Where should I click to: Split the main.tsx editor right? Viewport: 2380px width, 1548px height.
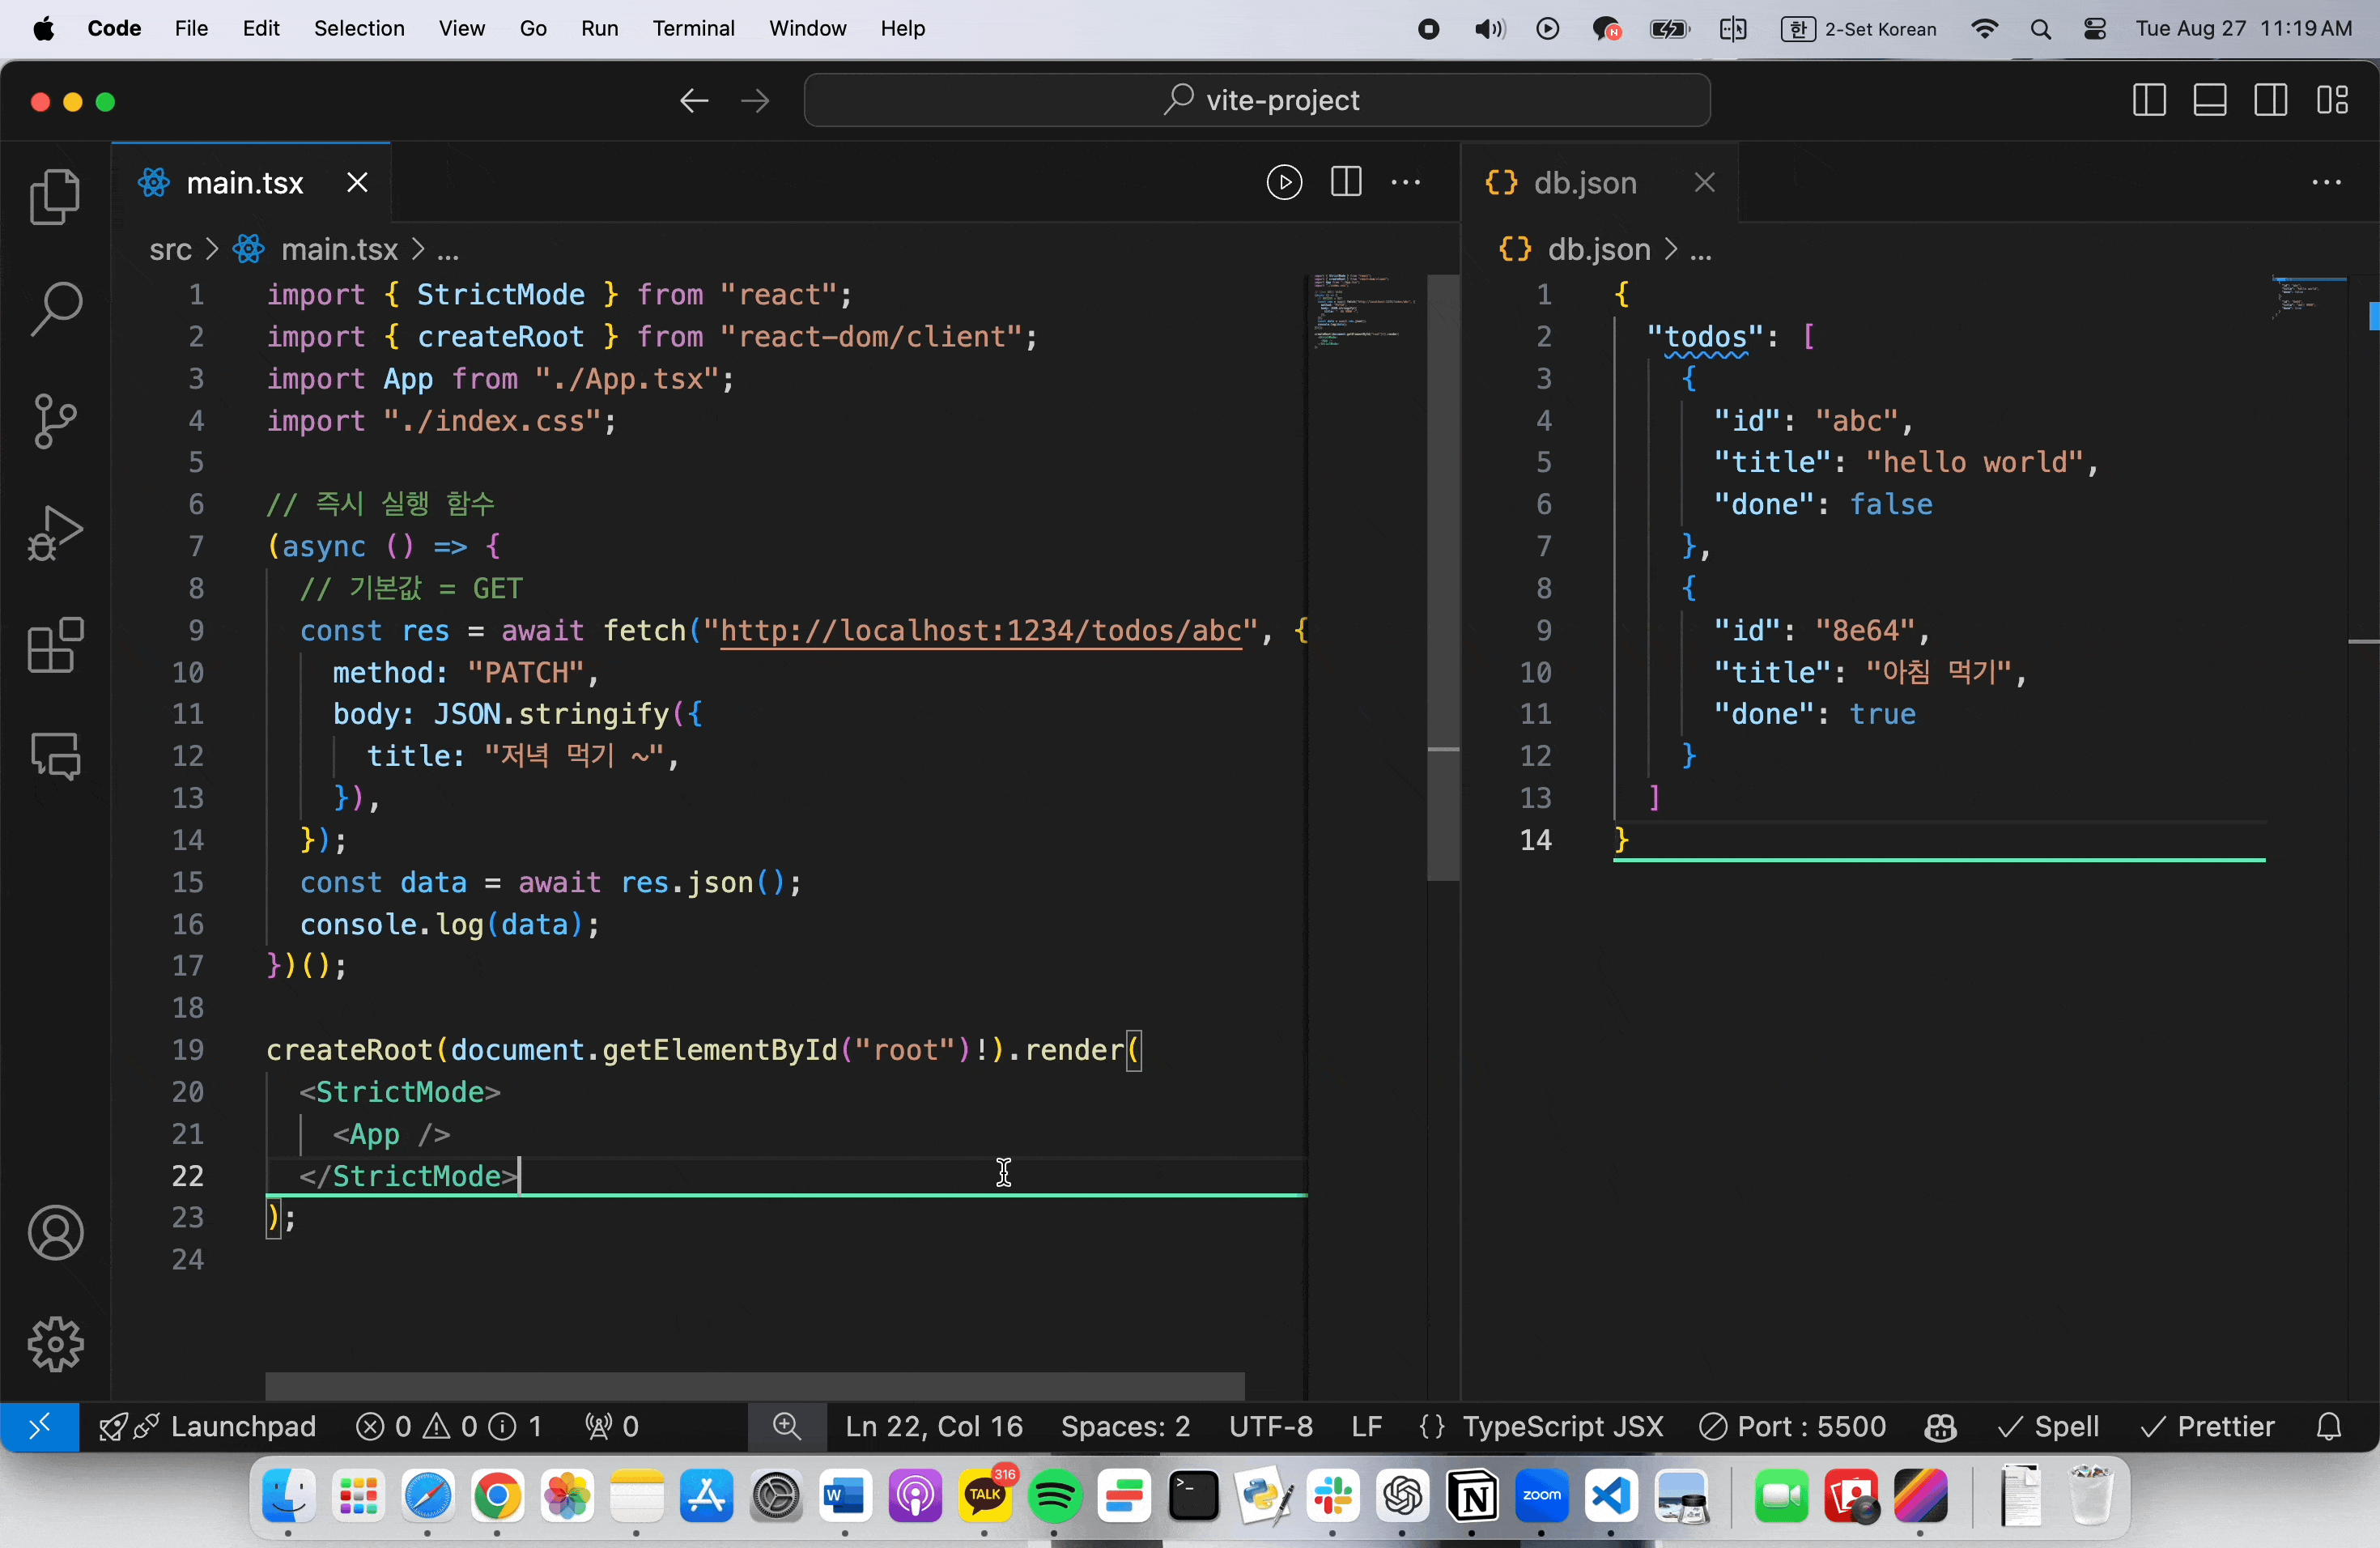point(1346,182)
